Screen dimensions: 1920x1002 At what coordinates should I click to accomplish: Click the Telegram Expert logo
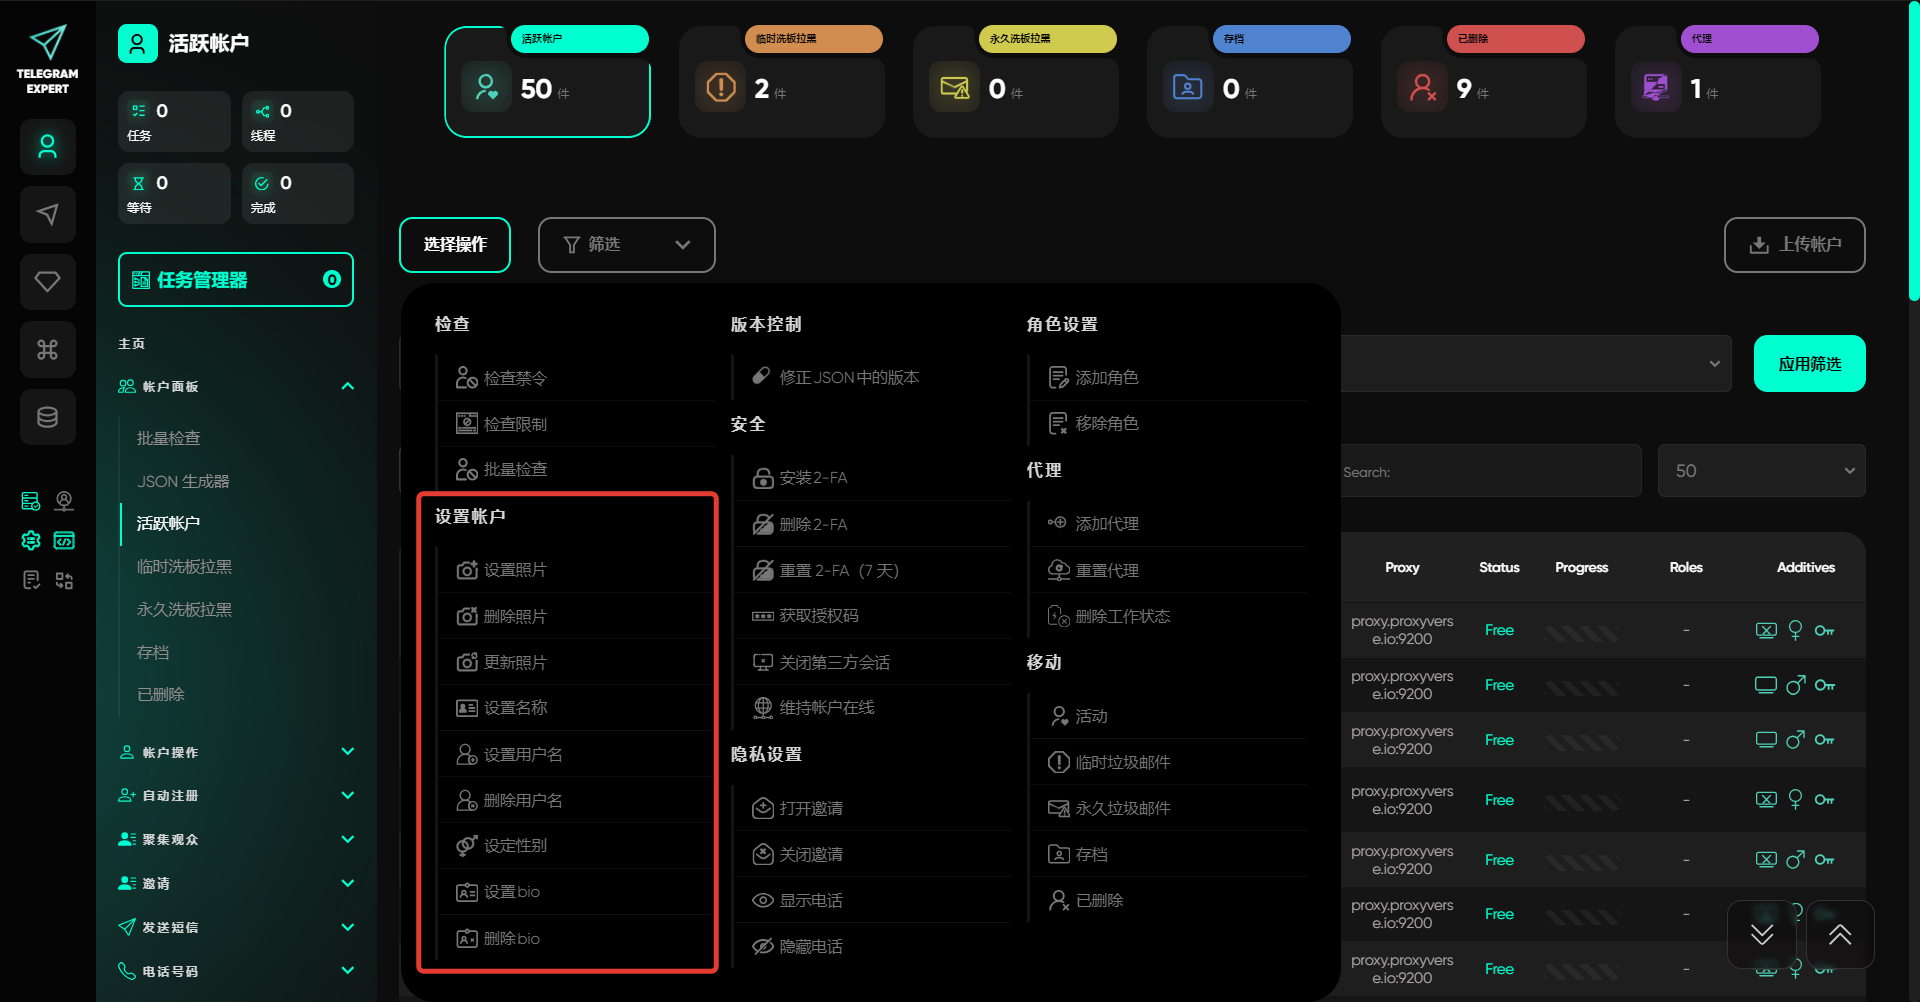47,59
